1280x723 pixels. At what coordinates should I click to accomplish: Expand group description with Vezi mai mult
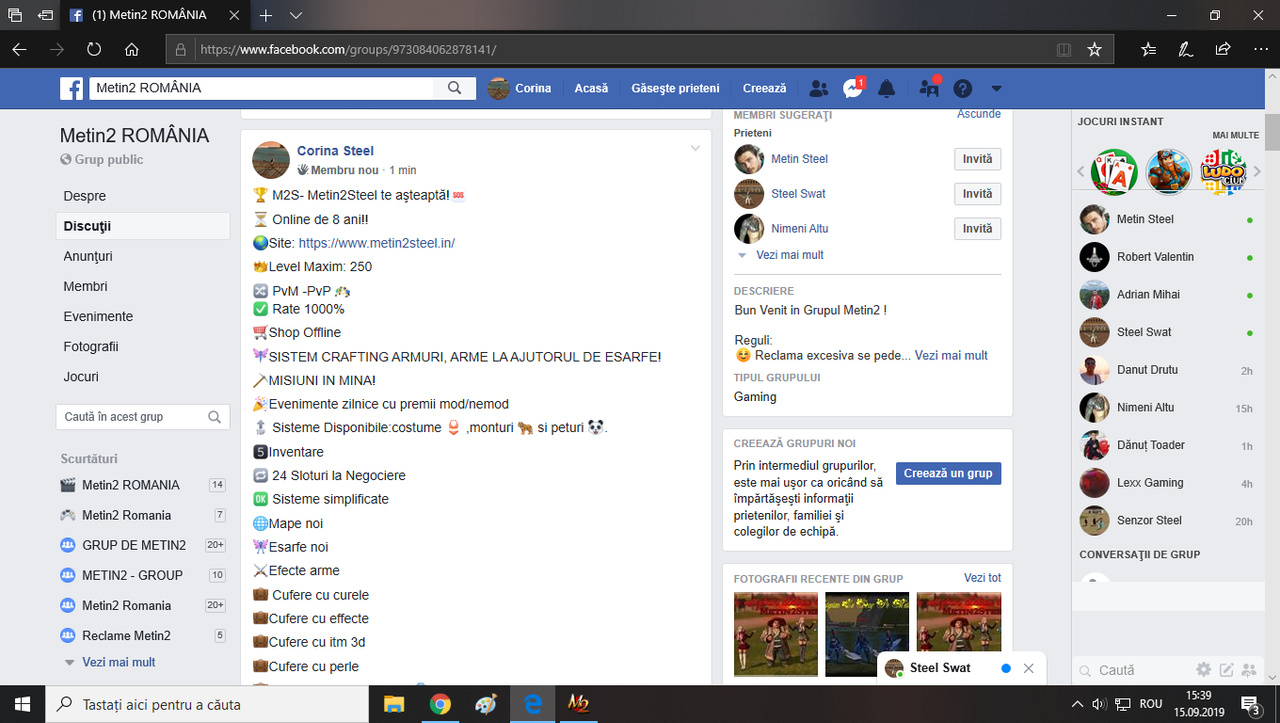tap(951, 355)
